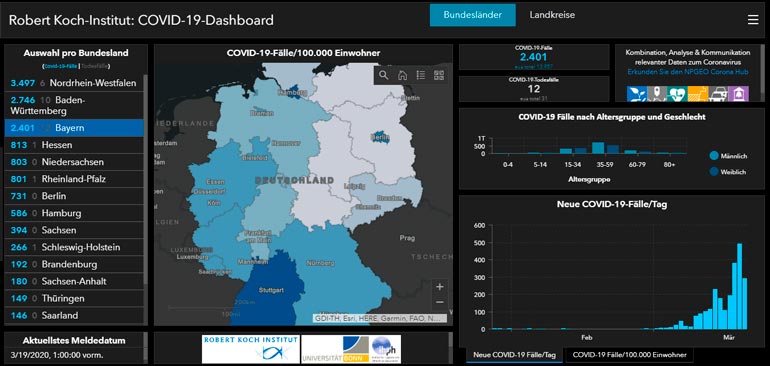Click the Robert Koch Institut logo

250,349
